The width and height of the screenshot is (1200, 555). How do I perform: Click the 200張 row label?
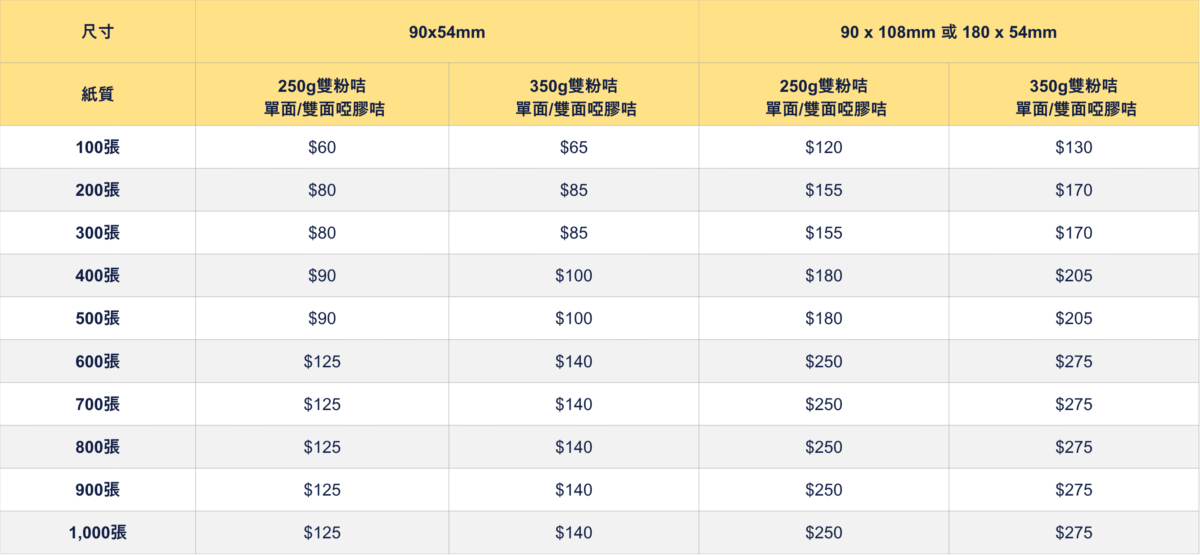(97, 190)
